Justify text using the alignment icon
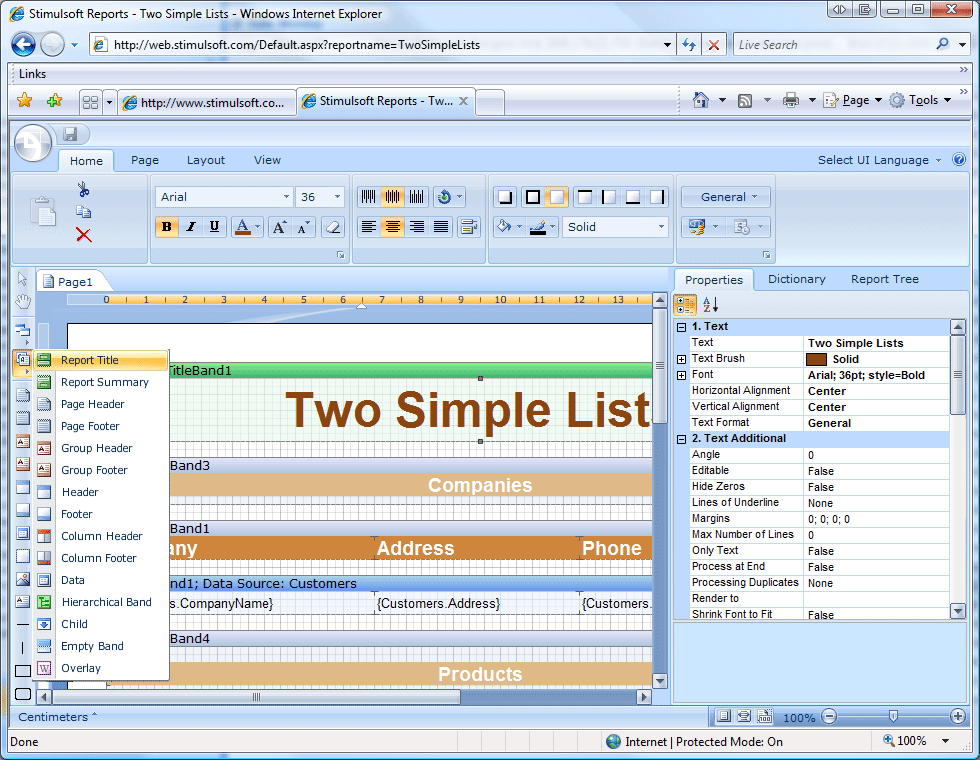 point(441,227)
